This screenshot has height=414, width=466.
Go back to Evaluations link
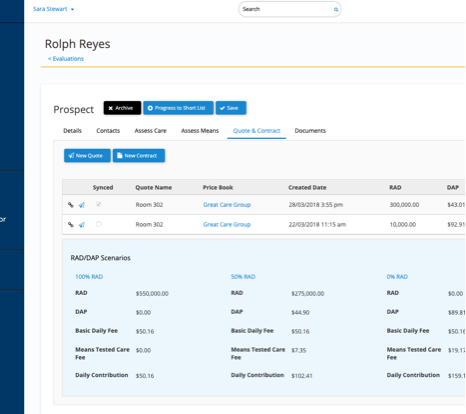pyautogui.click(x=66, y=59)
